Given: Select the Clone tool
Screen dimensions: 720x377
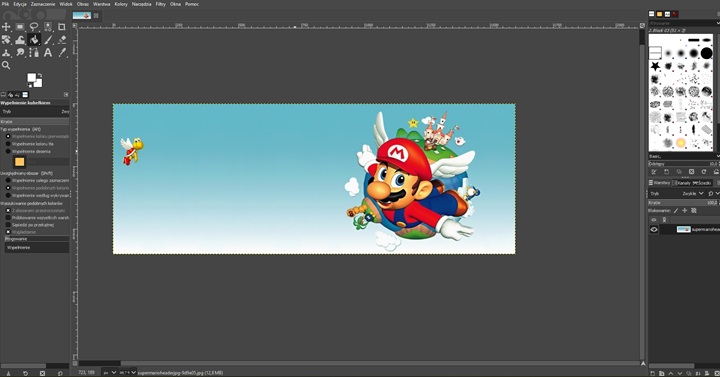Looking at the screenshot, I should [x=6, y=53].
